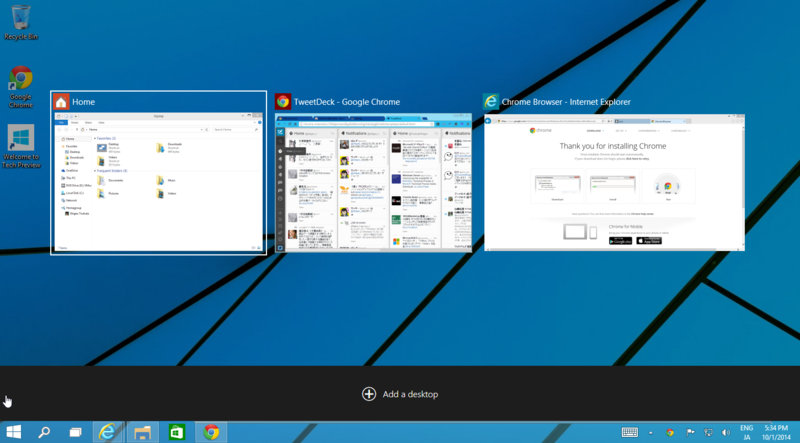
Task: Switch the ENG input language indicator
Action: [x=746, y=433]
